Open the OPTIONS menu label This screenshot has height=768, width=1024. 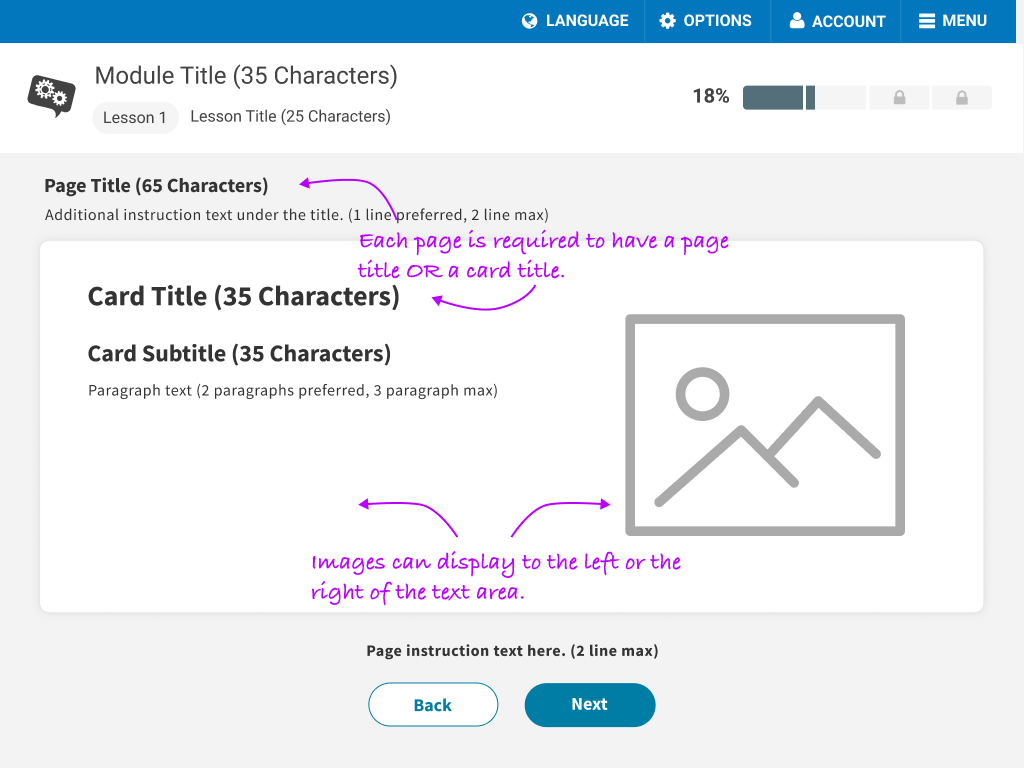717,21
